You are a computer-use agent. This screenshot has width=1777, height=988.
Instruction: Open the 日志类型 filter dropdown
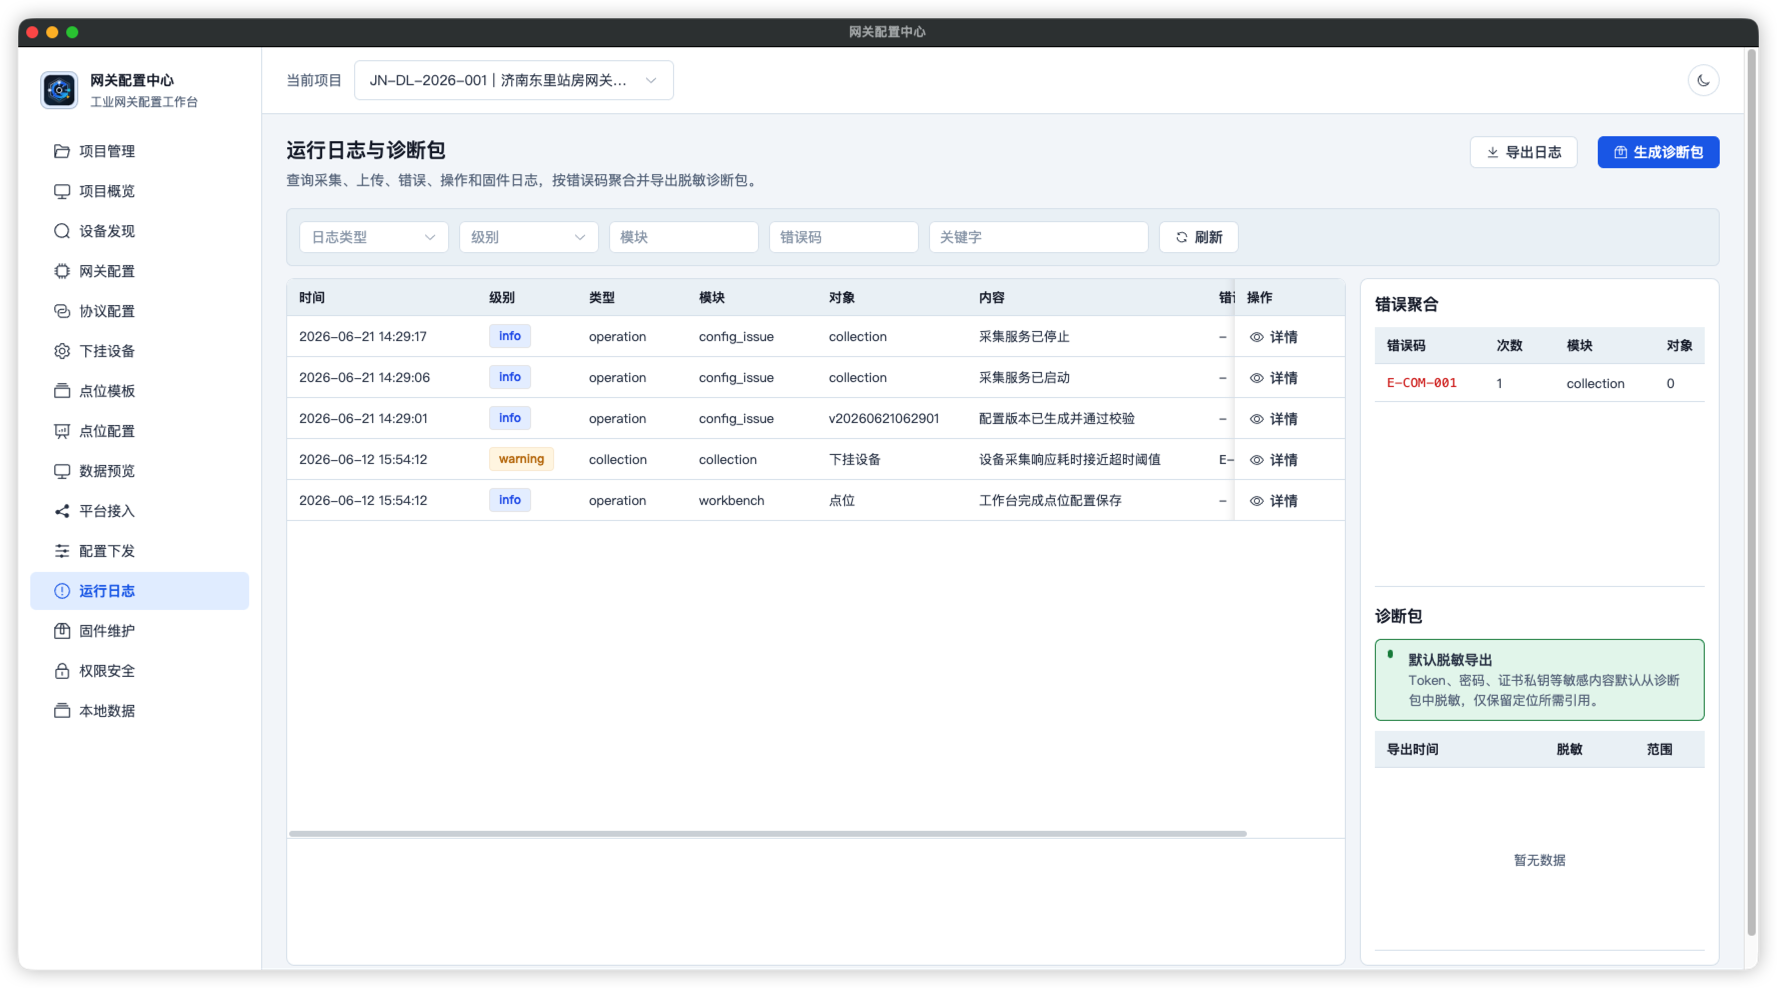374,237
